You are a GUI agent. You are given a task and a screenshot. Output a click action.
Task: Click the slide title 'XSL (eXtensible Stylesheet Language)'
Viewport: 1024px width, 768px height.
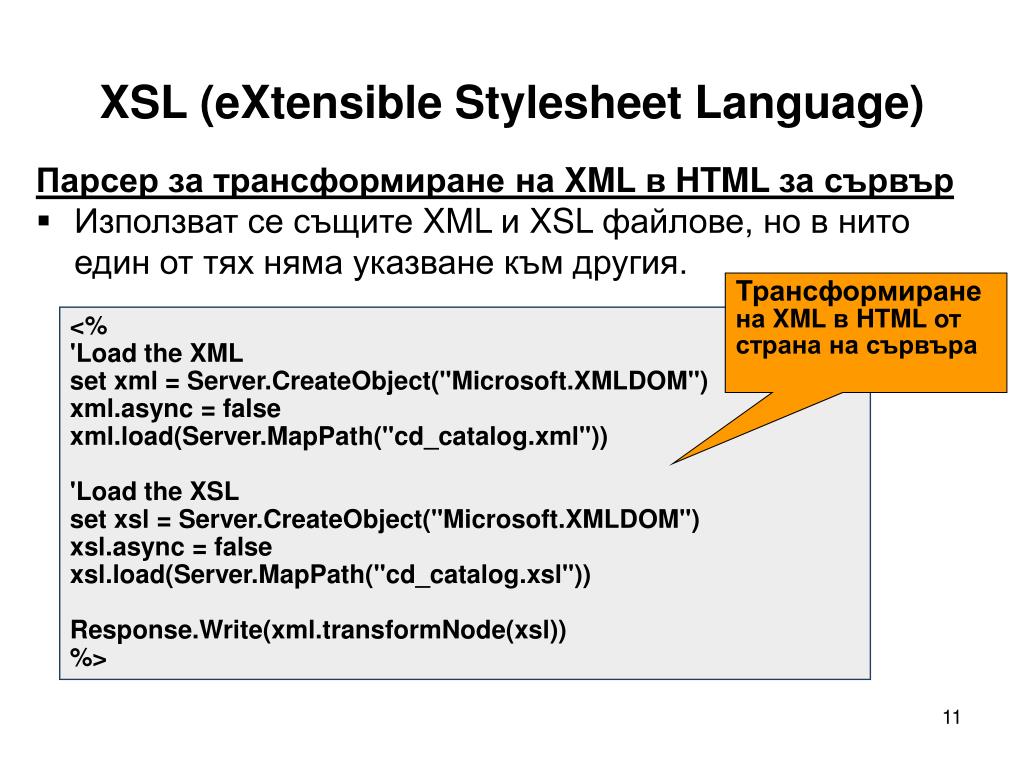pos(511,103)
